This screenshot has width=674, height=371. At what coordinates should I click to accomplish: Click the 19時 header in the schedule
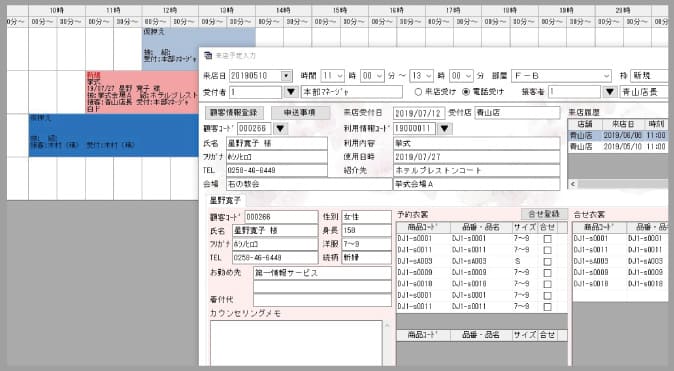pos(566,10)
